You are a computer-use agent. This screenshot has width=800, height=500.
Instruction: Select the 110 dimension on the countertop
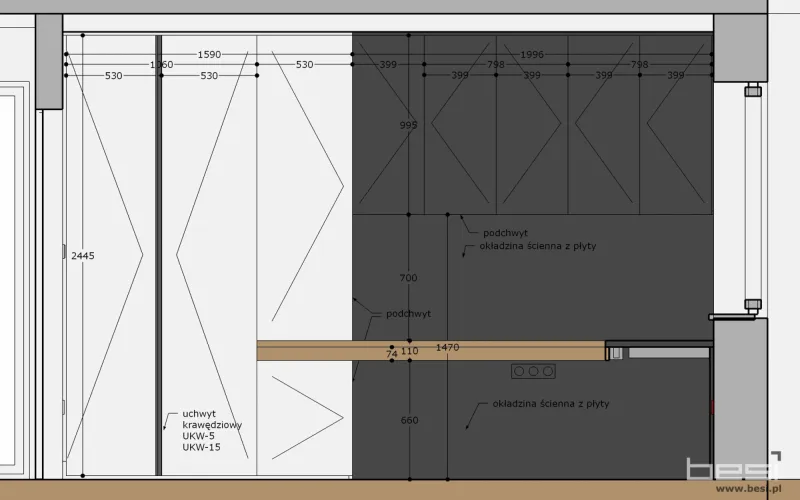tap(409, 351)
